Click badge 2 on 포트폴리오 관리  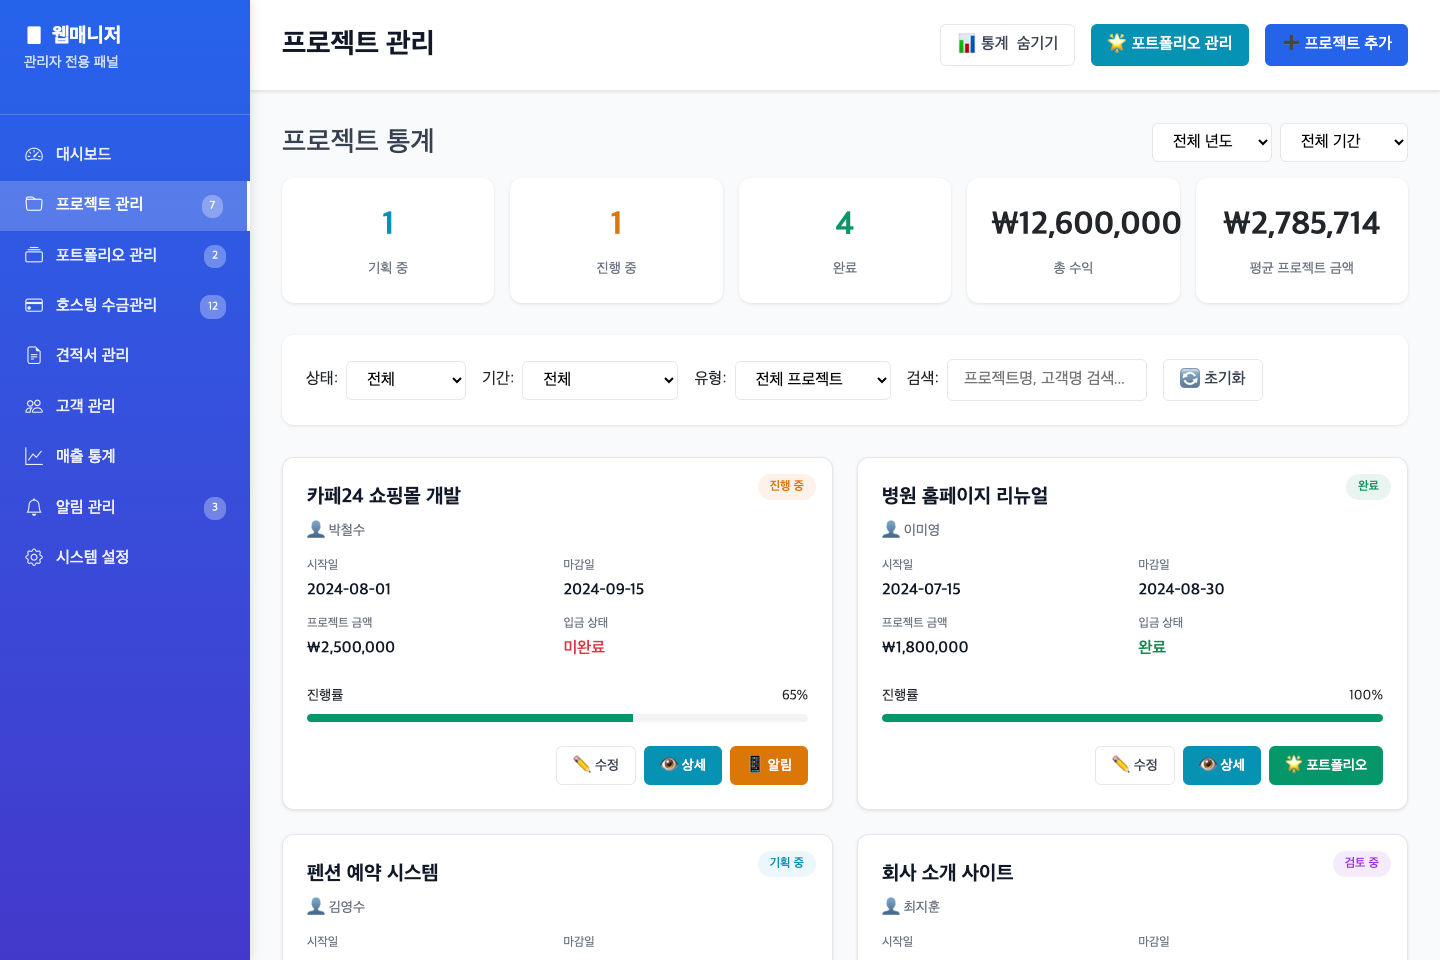pyautogui.click(x=214, y=255)
